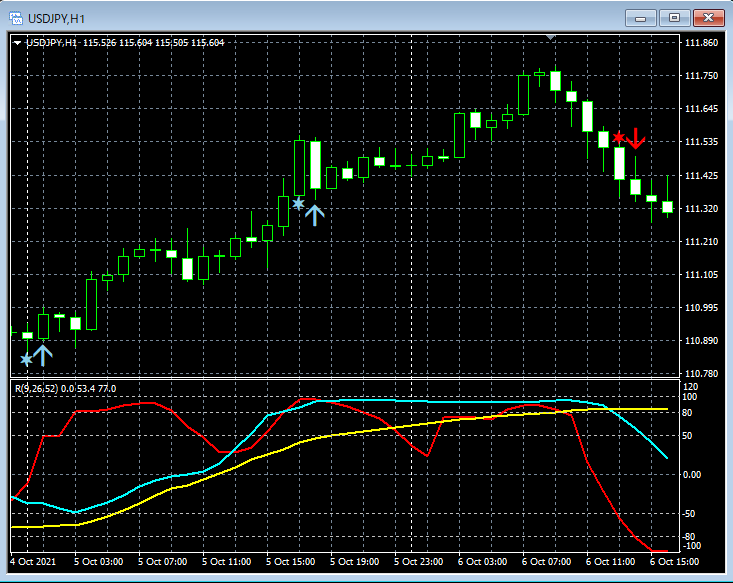Click the blue up arrow near 5 Oct 15:00
This screenshot has width=733, height=583.
pyautogui.click(x=315, y=214)
